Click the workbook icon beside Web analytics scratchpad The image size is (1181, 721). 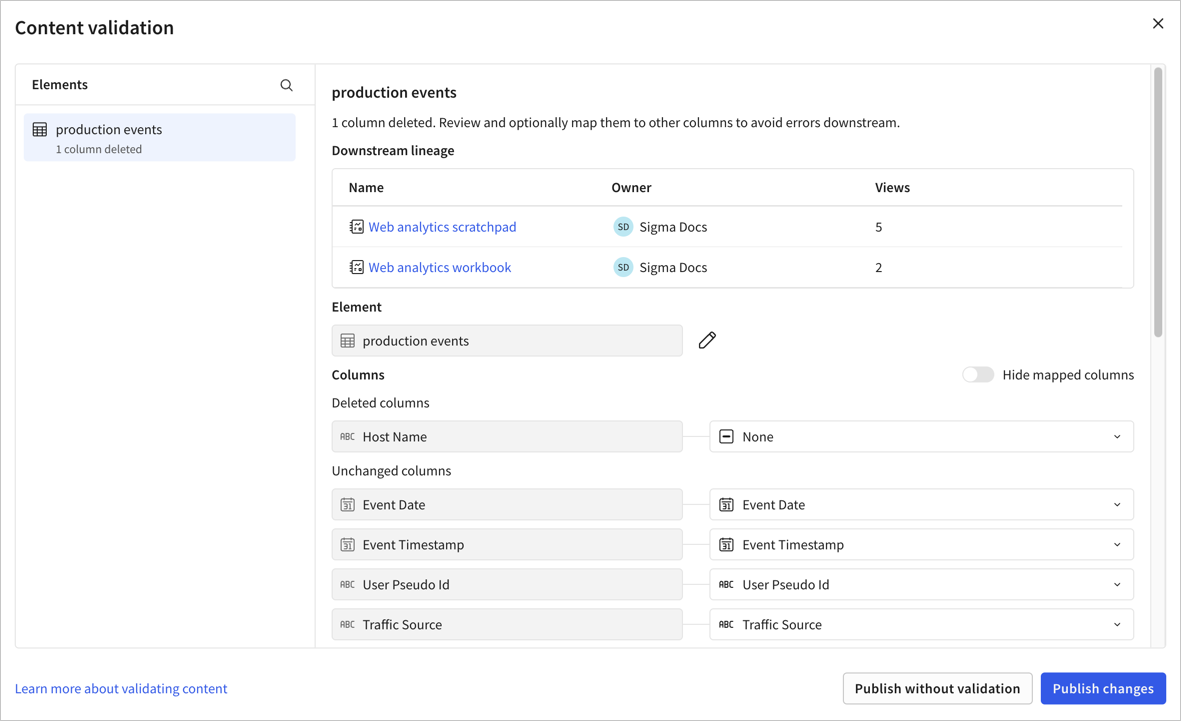pyautogui.click(x=356, y=226)
